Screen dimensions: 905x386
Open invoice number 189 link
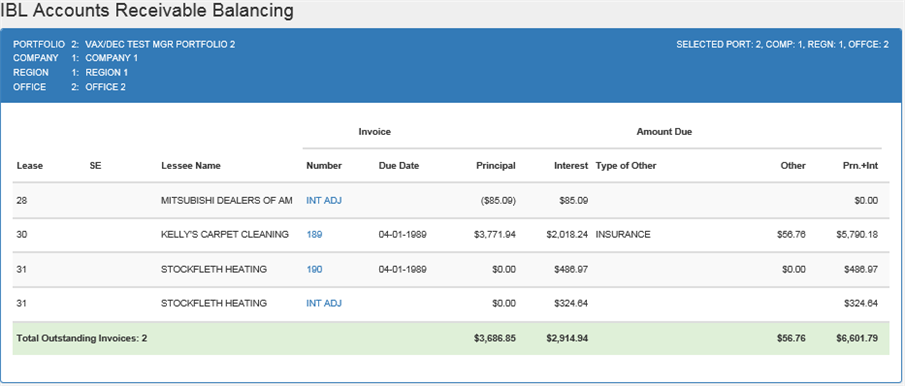click(x=314, y=235)
